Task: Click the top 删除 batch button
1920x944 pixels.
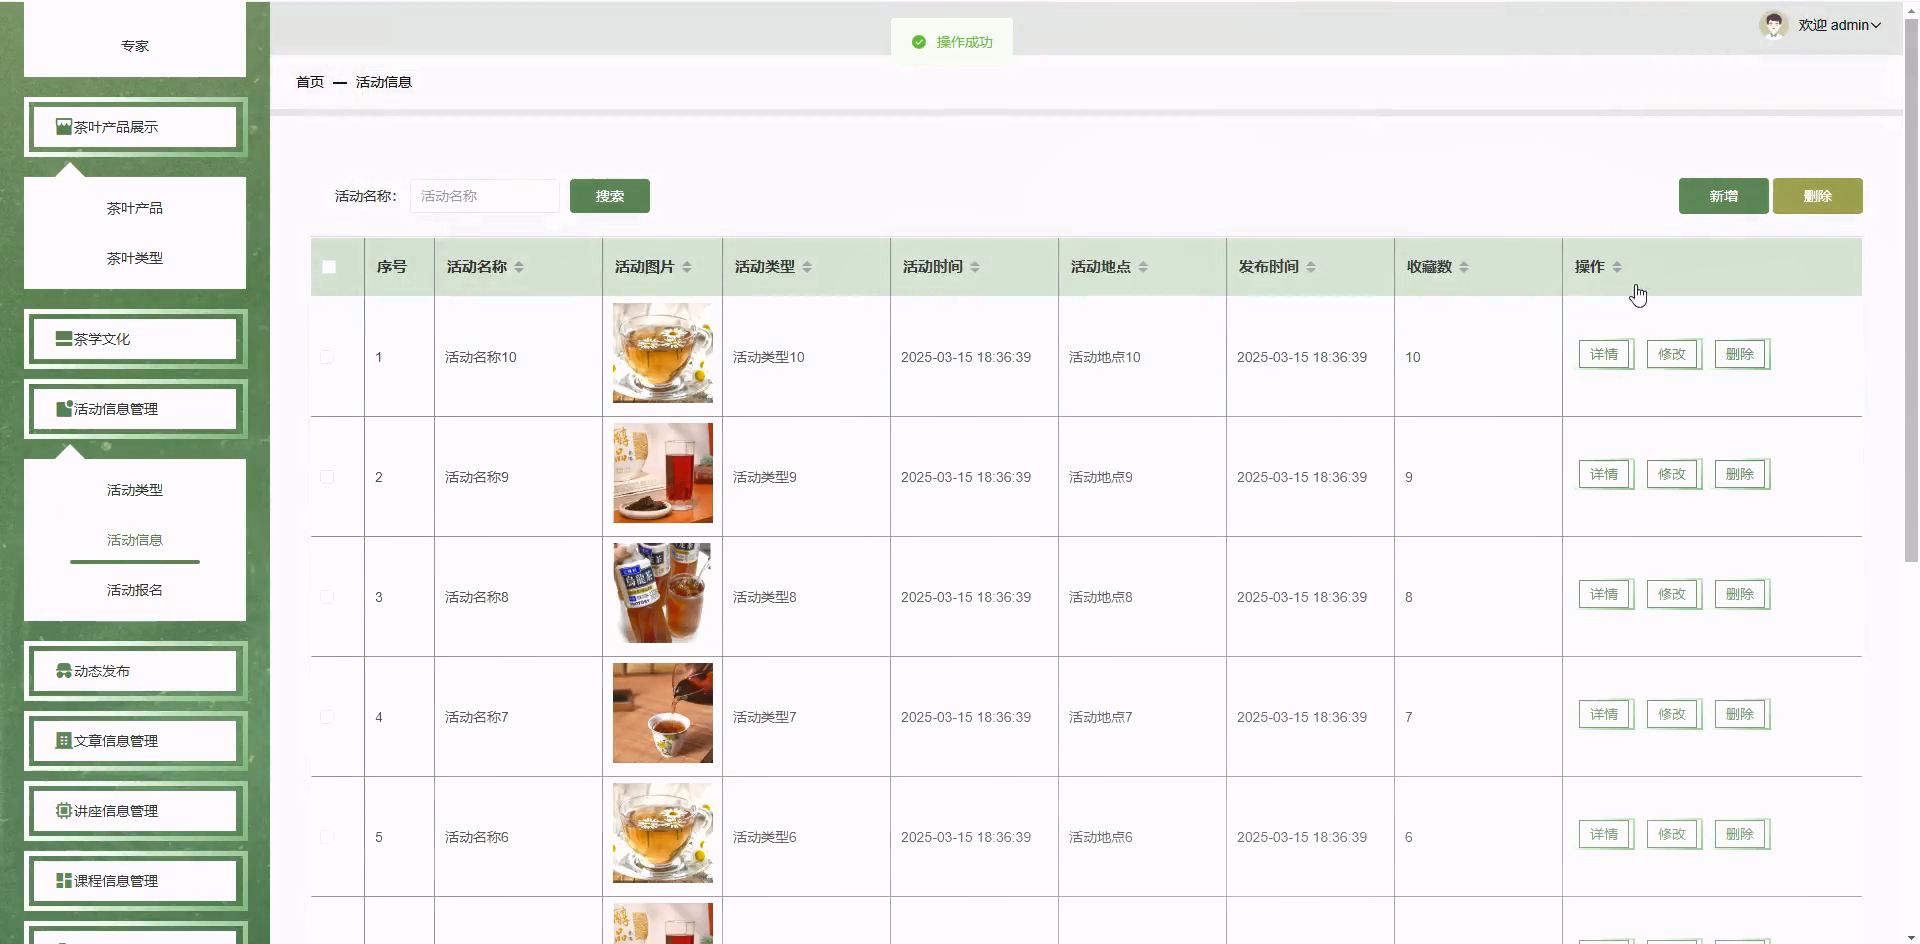Action: (x=1817, y=196)
